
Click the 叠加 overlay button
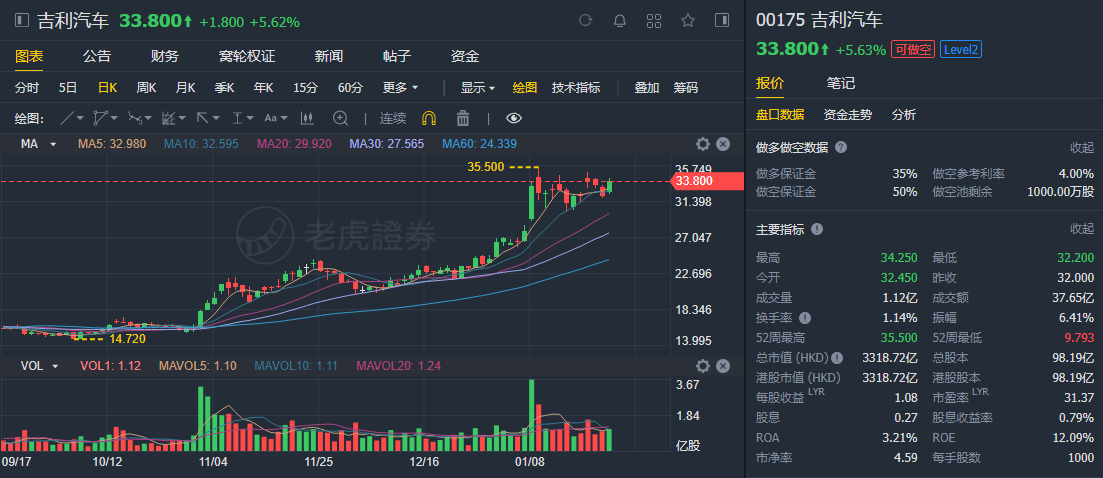point(646,88)
